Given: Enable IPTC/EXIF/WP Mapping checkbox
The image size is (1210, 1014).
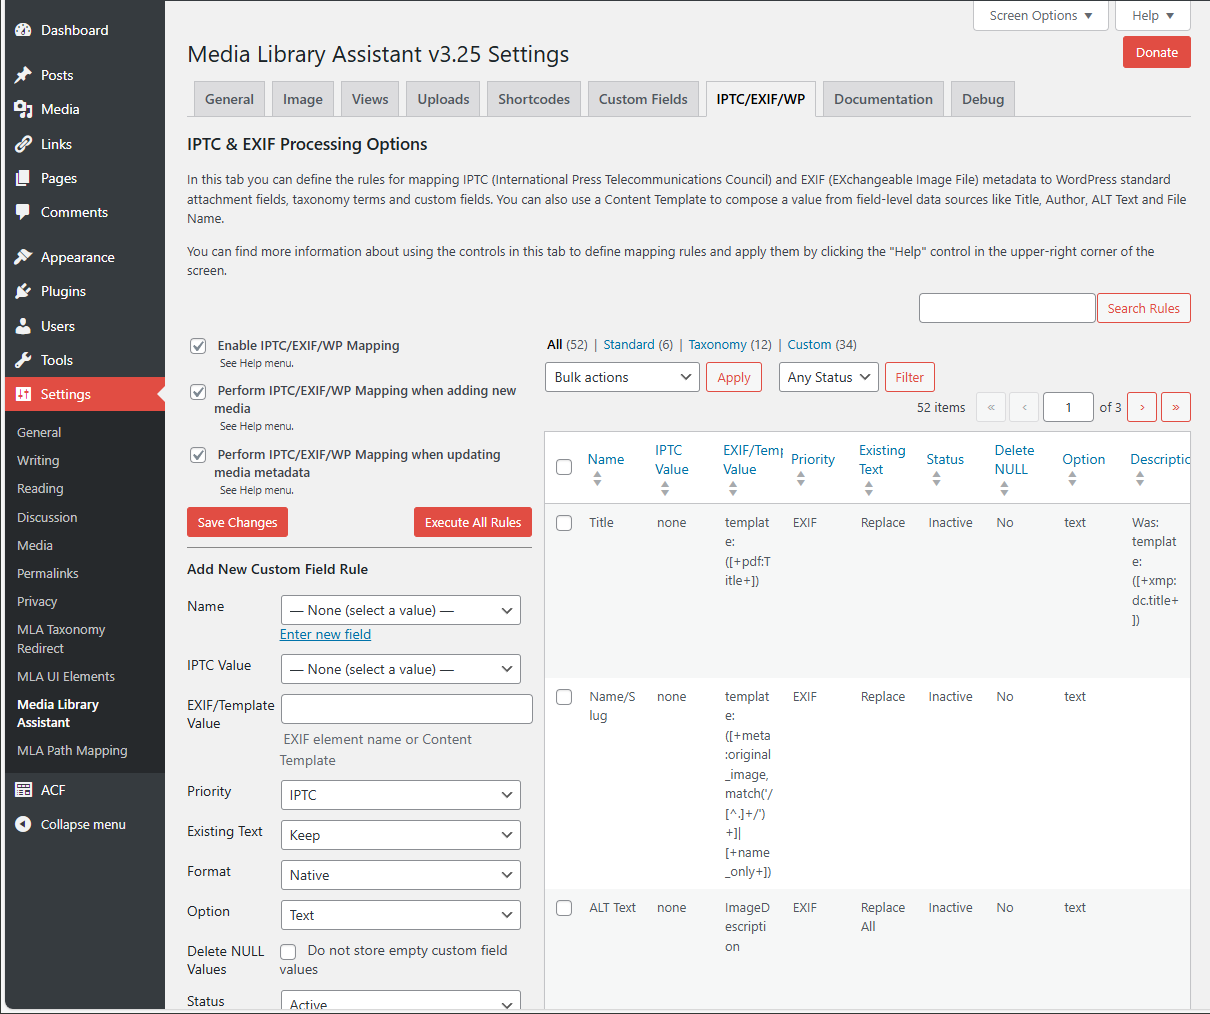Looking at the screenshot, I should point(198,345).
